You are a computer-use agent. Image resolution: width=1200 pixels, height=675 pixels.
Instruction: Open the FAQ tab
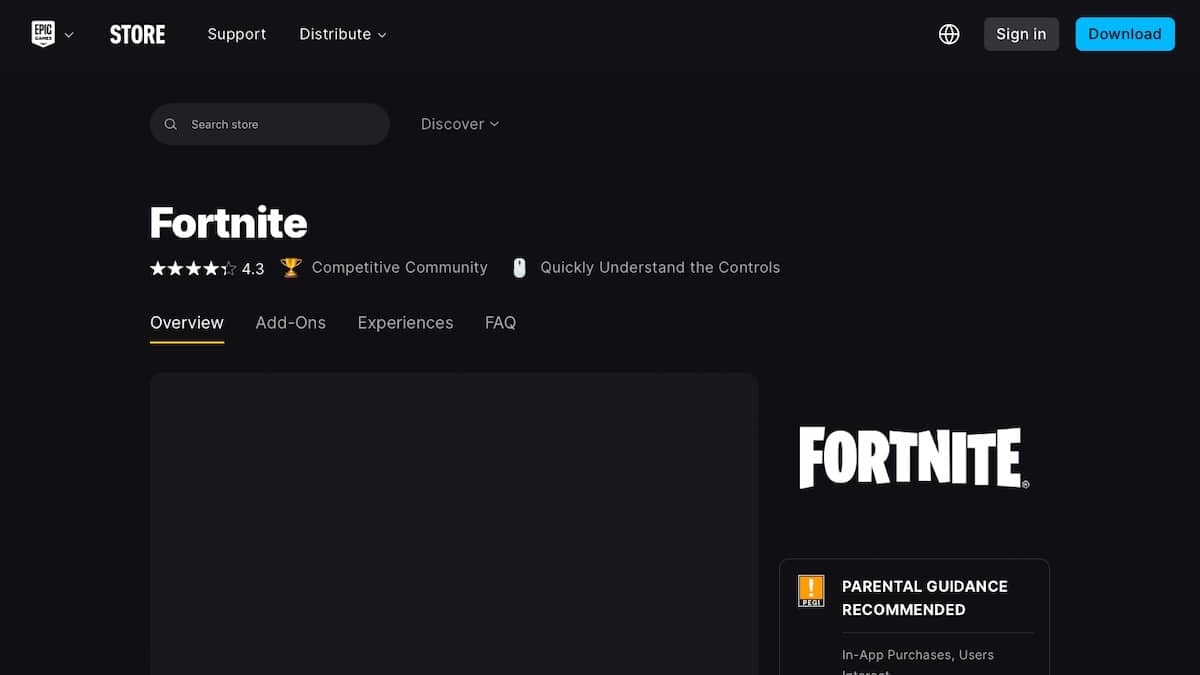point(500,322)
